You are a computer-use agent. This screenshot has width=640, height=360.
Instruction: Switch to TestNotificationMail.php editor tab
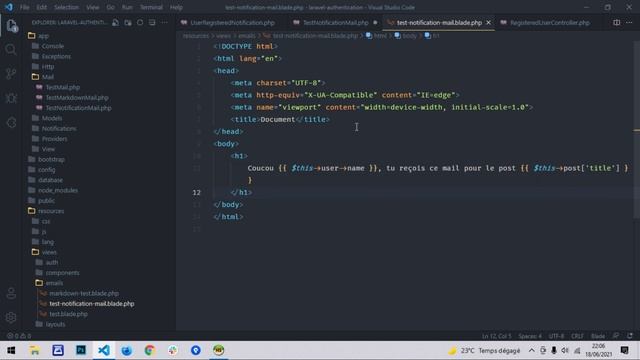pyautogui.click(x=336, y=23)
